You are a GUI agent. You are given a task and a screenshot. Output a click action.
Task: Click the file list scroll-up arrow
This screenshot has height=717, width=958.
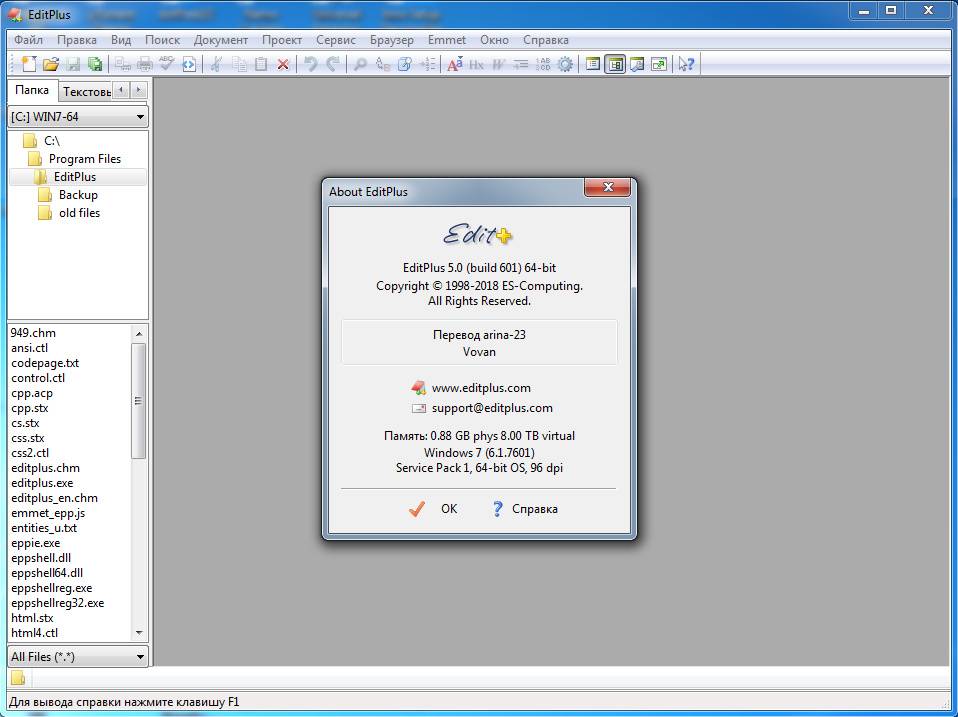(139, 333)
